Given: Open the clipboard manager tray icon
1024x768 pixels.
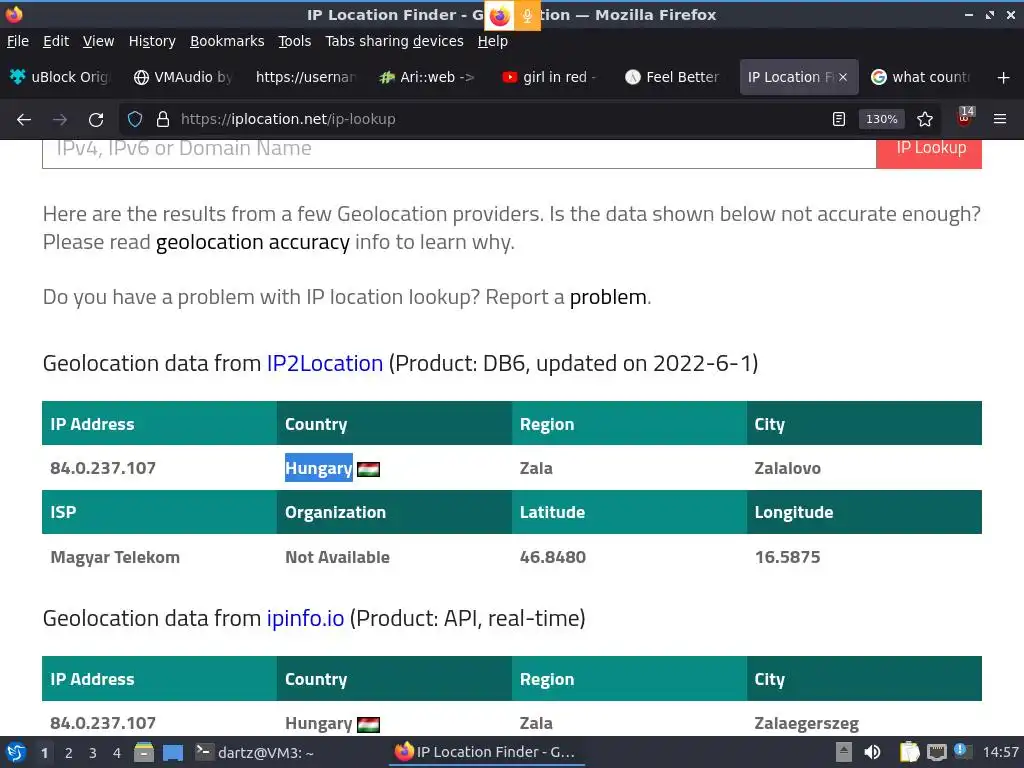Looking at the screenshot, I should [908, 752].
